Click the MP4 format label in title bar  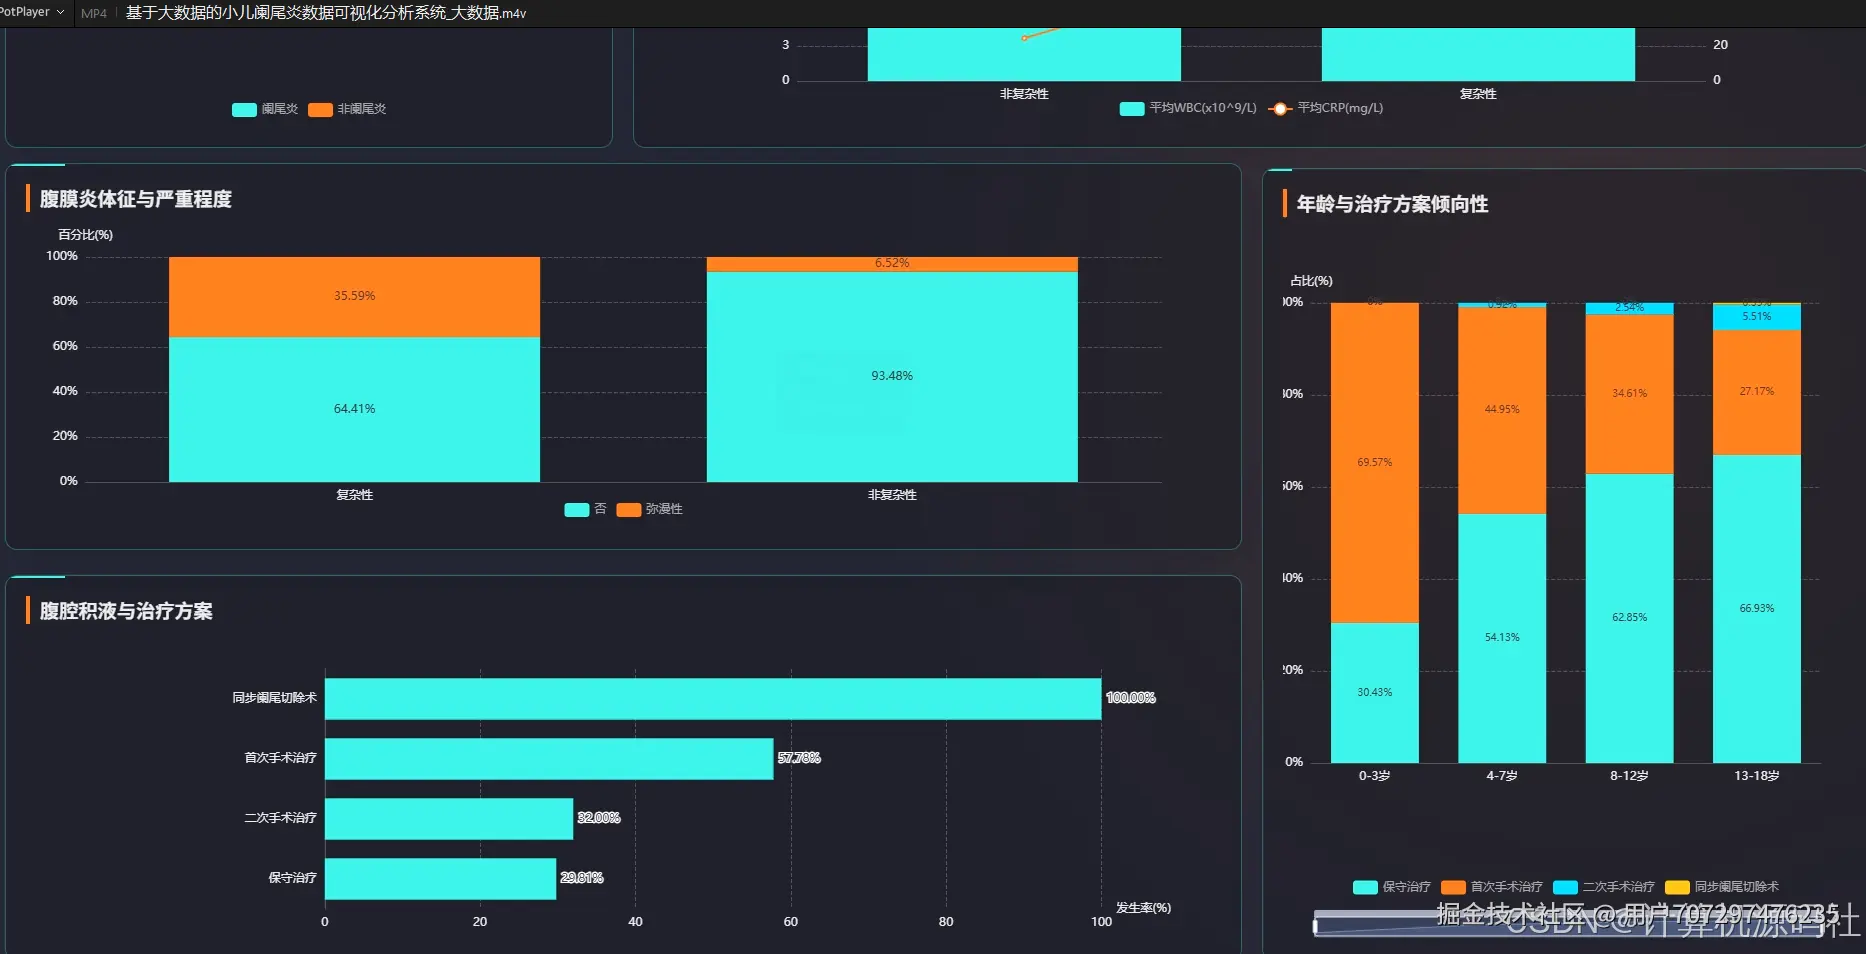pyautogui.click(x=94, y=13)
